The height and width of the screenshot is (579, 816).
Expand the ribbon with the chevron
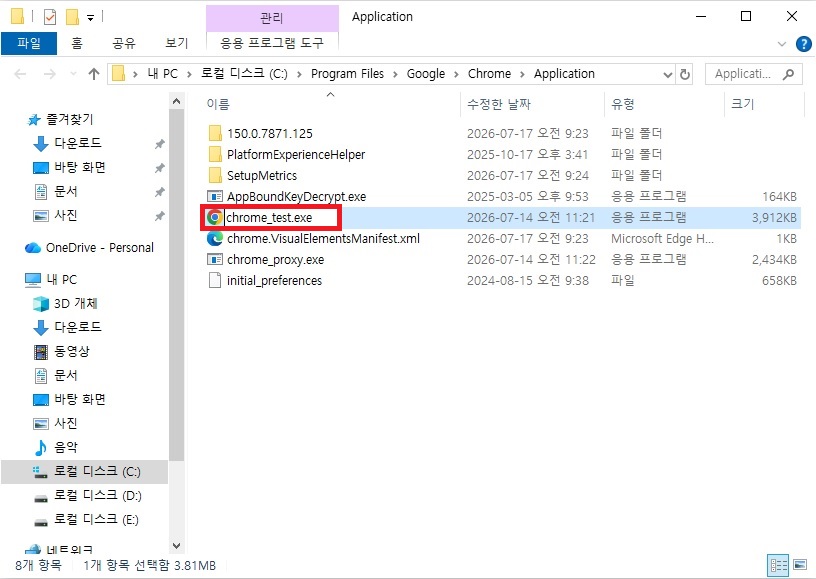(x=782, y=44)
